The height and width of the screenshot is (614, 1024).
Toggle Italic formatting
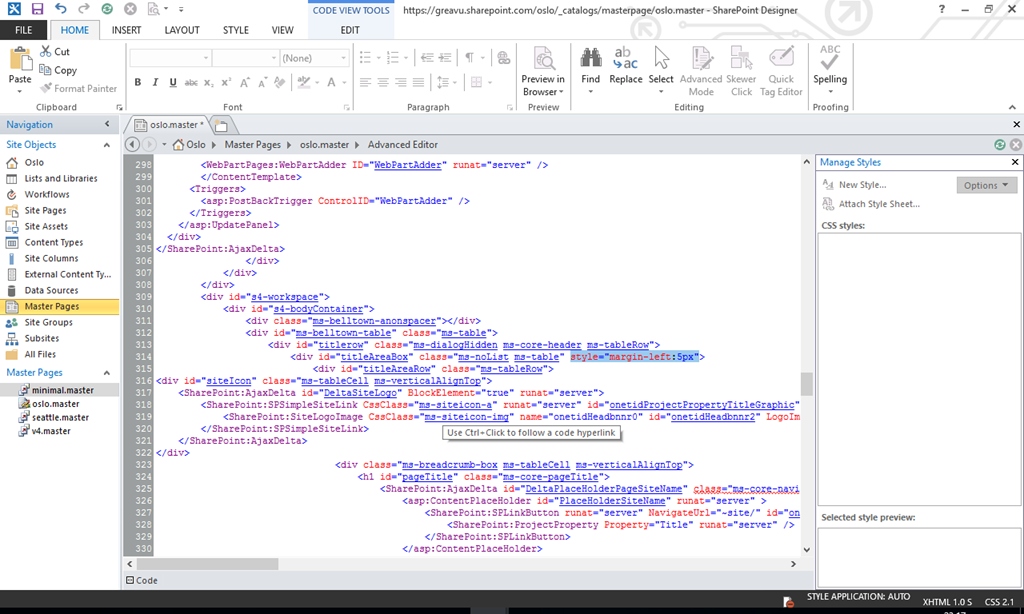click(155, 83)
